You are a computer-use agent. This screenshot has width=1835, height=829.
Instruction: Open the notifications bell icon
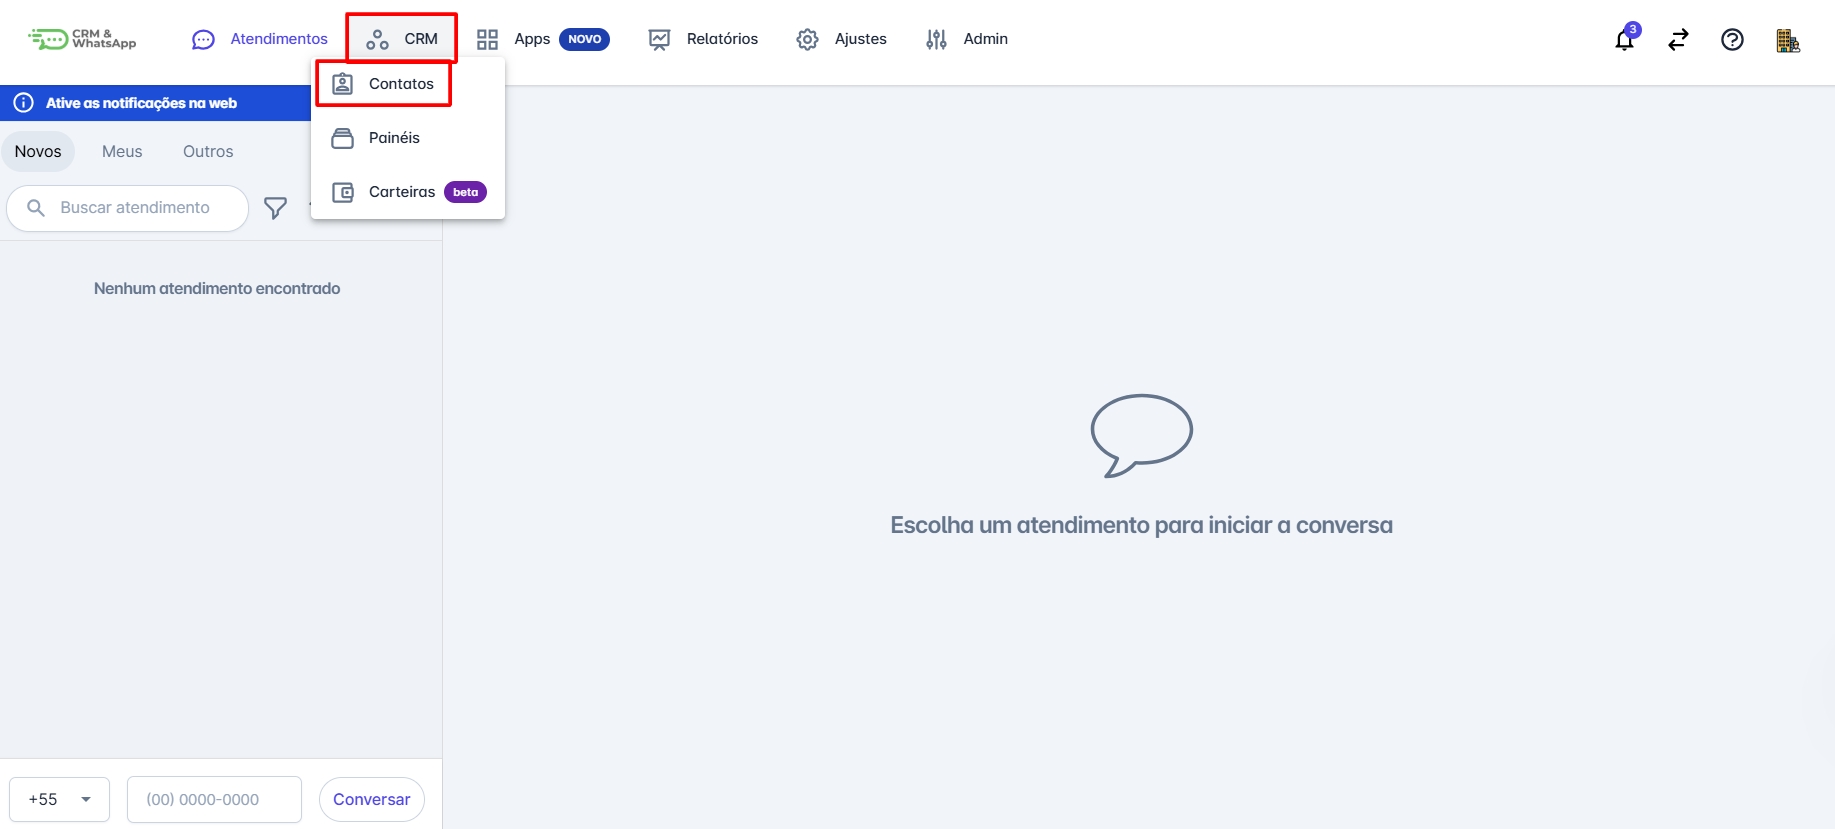(1624, 40)
